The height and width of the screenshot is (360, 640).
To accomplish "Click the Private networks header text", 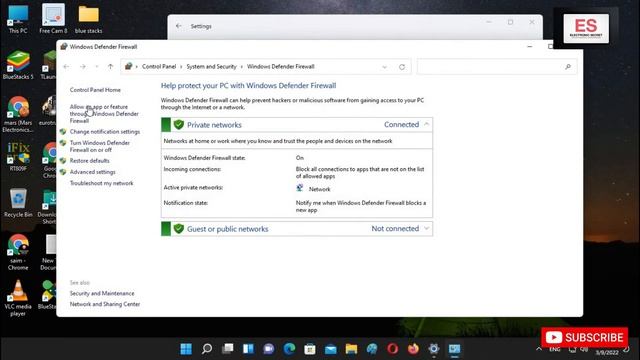I will click(x=214, y=125).
